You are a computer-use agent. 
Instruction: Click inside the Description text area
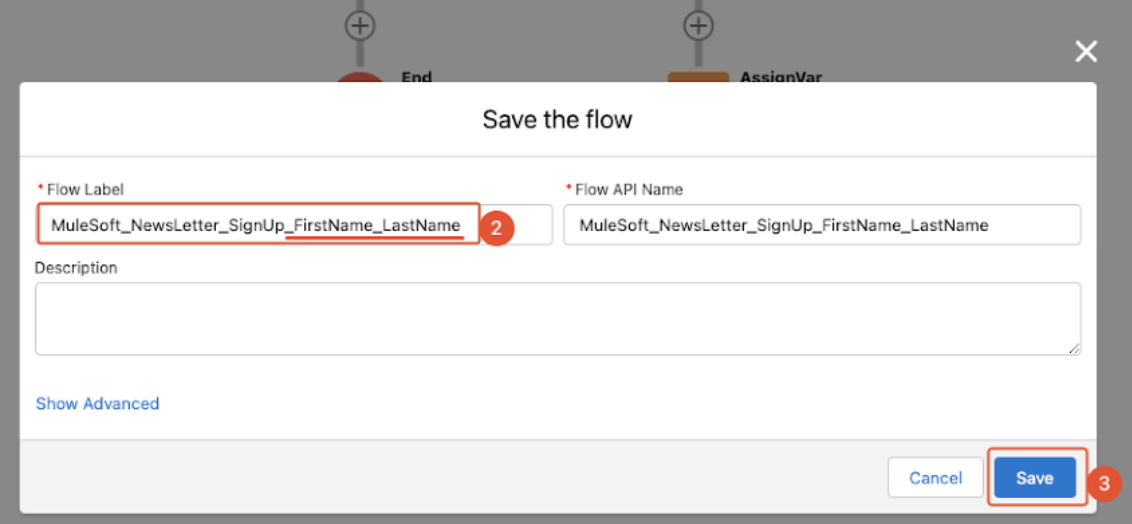point(557,318)
